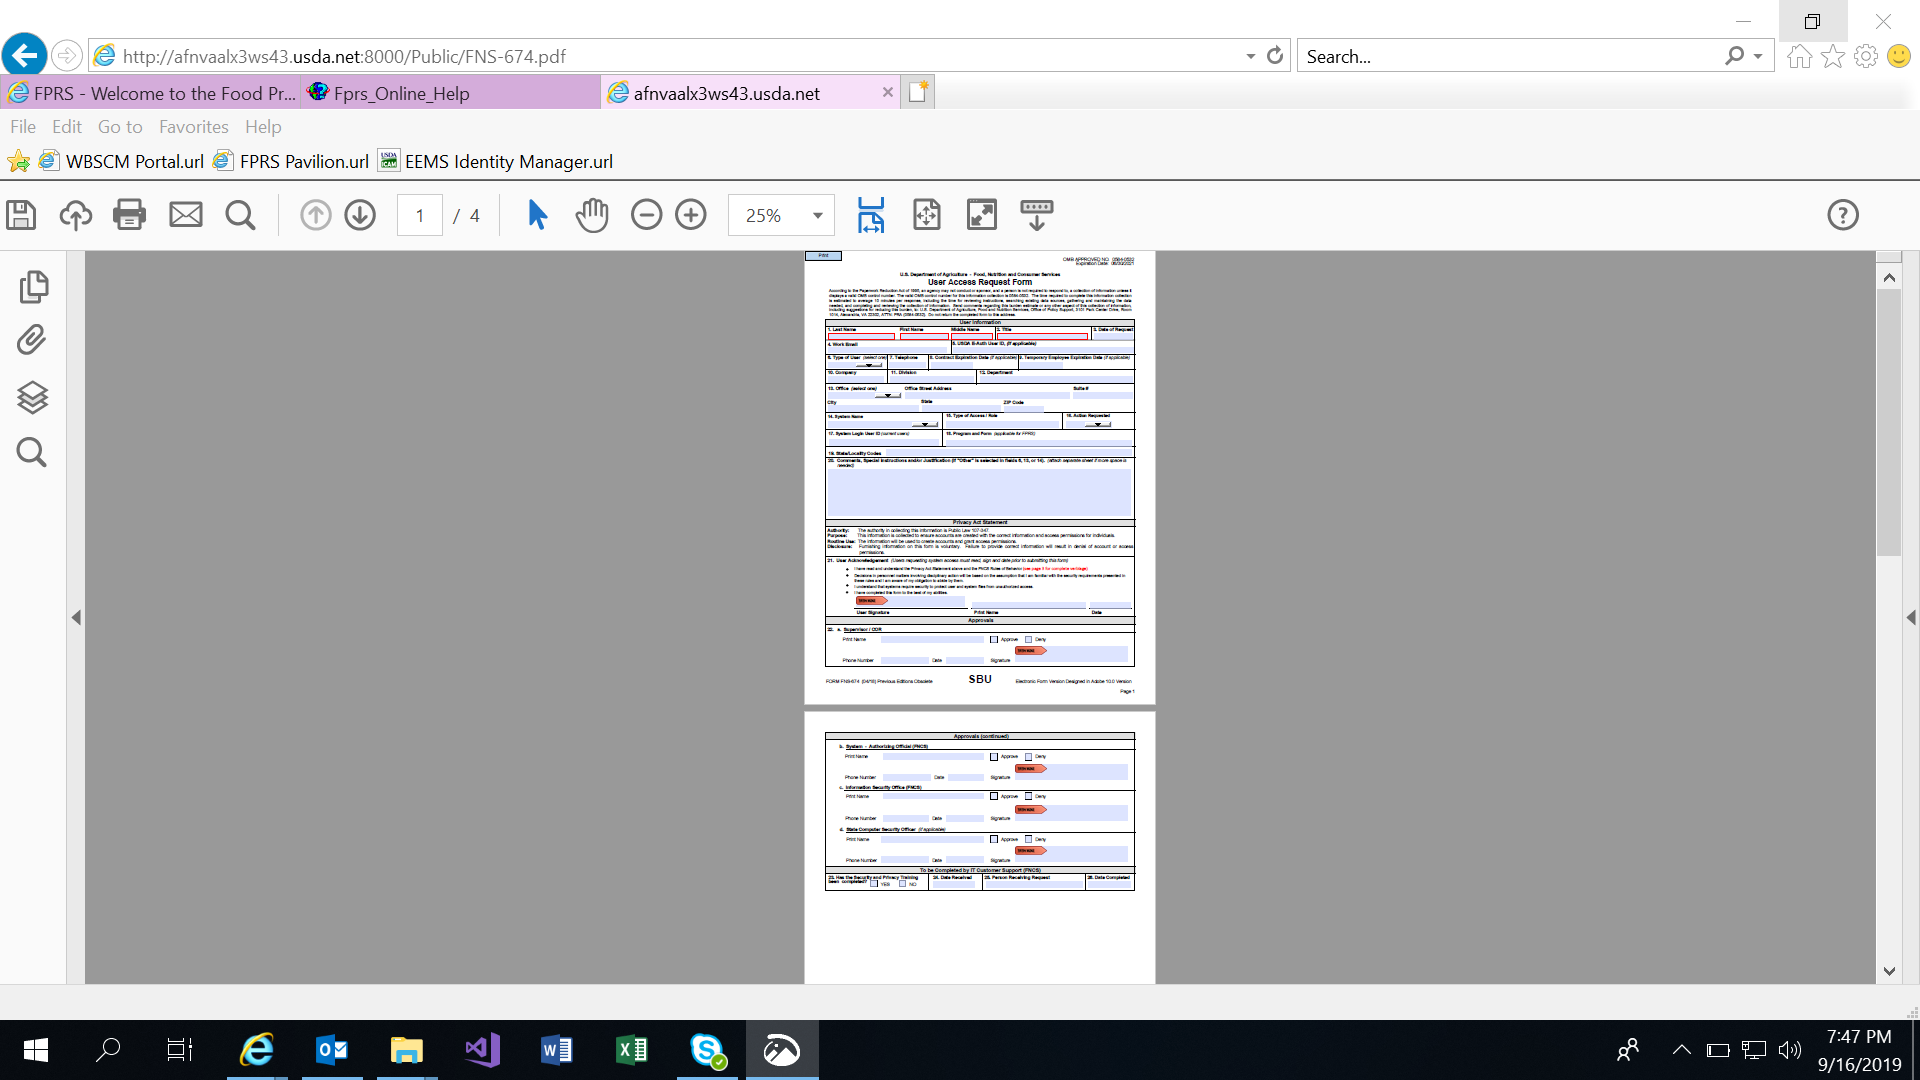Check the Supervisor Deny checkbox
The height and width of the screenshot is (1080, 1920).
[1028, 640]
